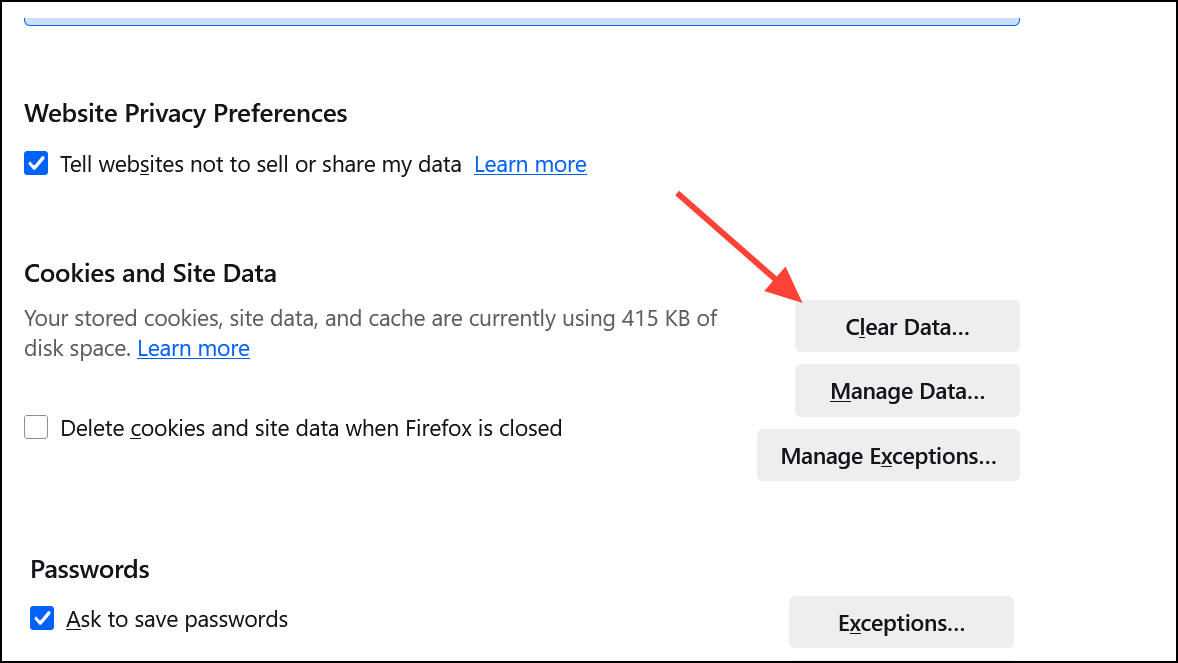This screenshot has height=663, width=1178.
Task: Click the blue outlined box at top
Action: pyautogui.click(x=520, y=18)
